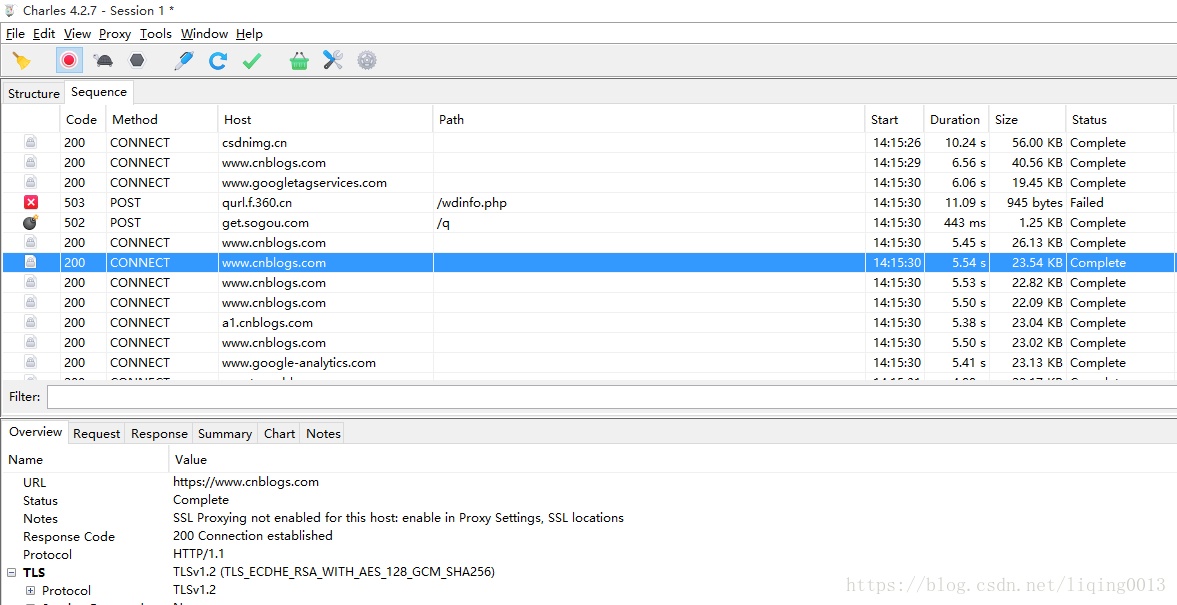The width and height of the screenshot is (1177, 605).
Task: Expand the Protocol node under TLS
Action: click(x=30, y=590)
